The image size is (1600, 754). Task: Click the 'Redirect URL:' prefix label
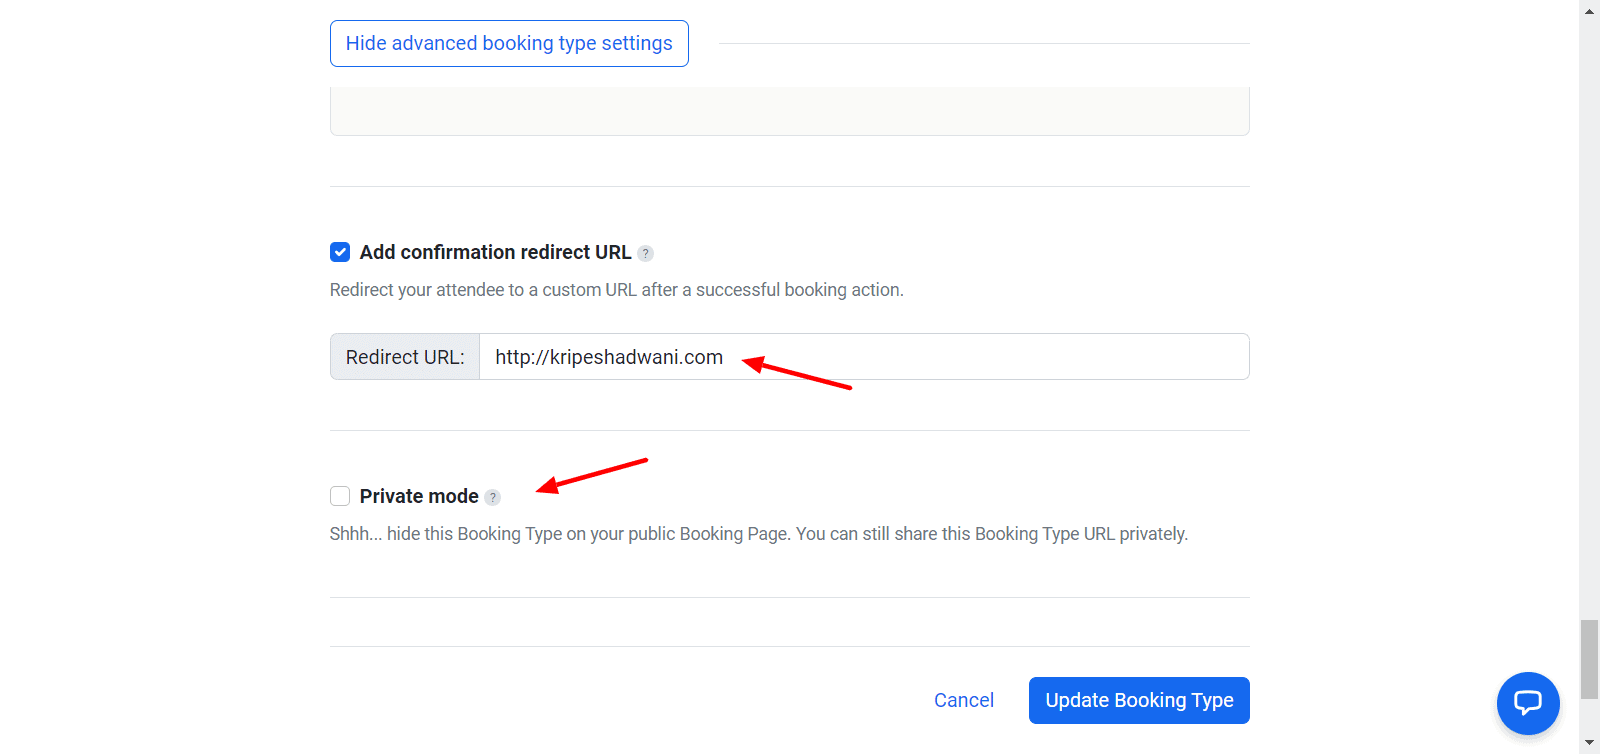click(405, 357)
